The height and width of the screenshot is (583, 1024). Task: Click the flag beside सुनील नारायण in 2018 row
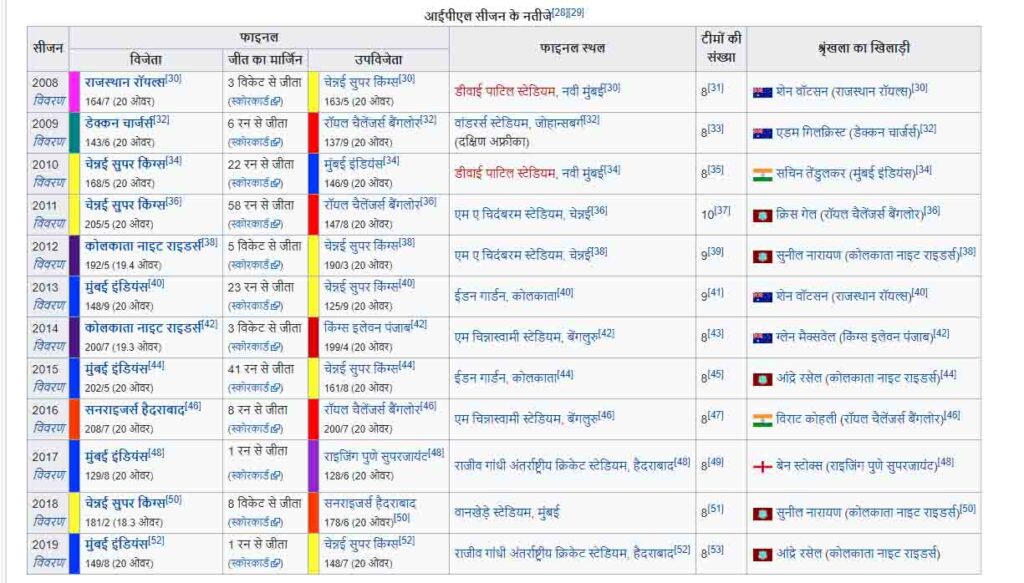pyautogui.click(x=762, y=514)
